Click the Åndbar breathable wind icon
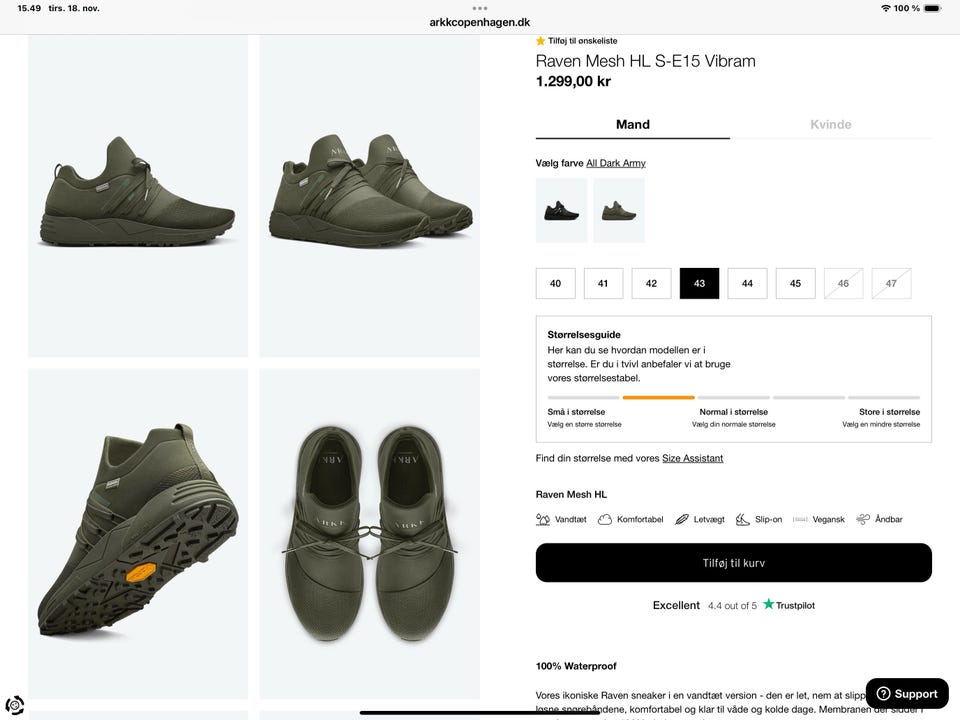 pos(863,520)
